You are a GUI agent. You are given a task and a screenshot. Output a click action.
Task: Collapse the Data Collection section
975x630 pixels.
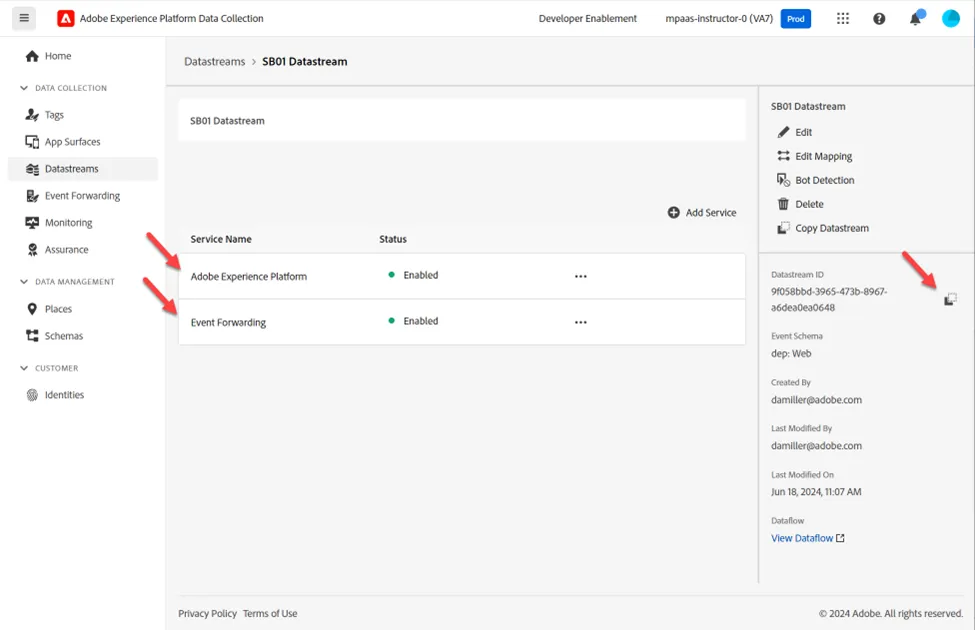pos(24,88)
